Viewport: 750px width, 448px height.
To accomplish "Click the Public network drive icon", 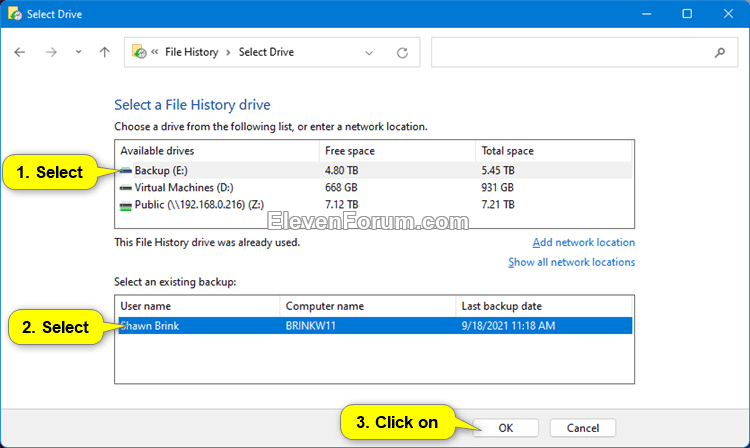I will point(126,206).
